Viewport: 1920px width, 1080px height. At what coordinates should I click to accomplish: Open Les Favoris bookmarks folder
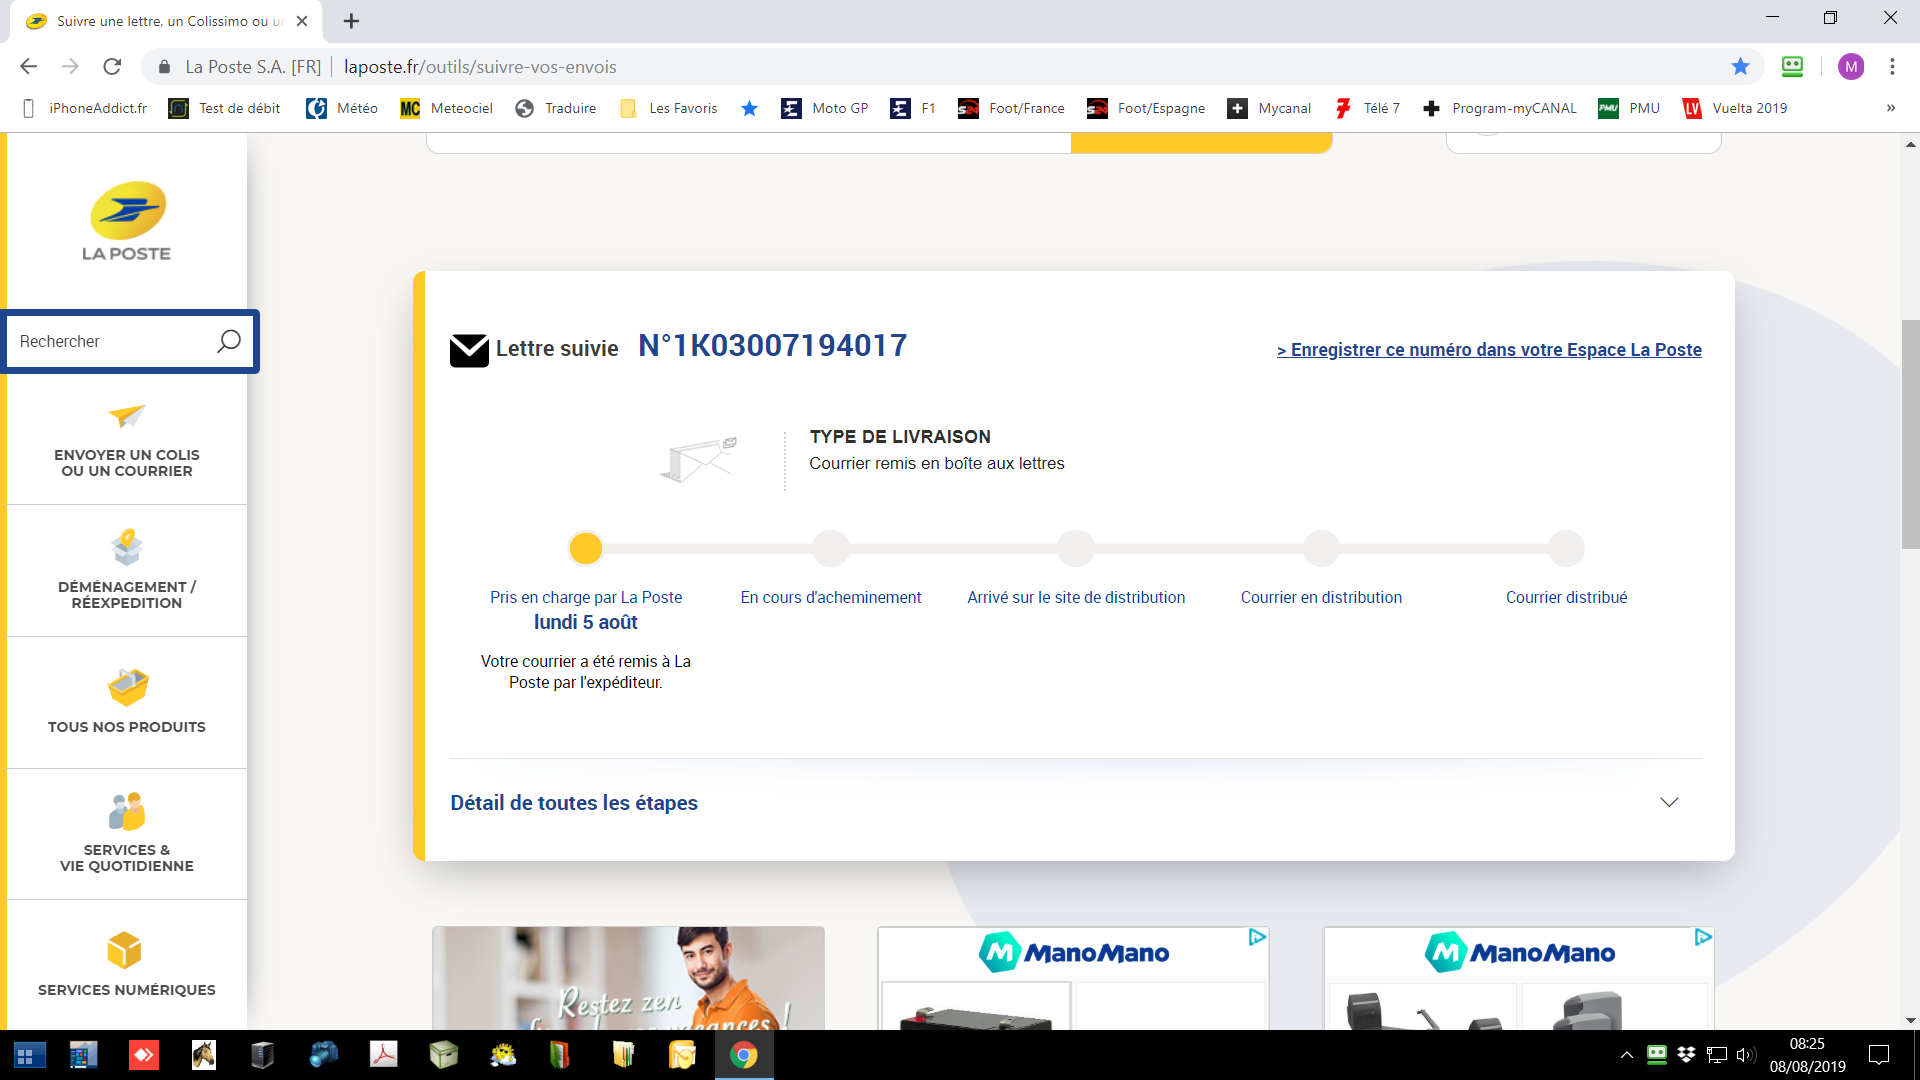coord(668,108)
